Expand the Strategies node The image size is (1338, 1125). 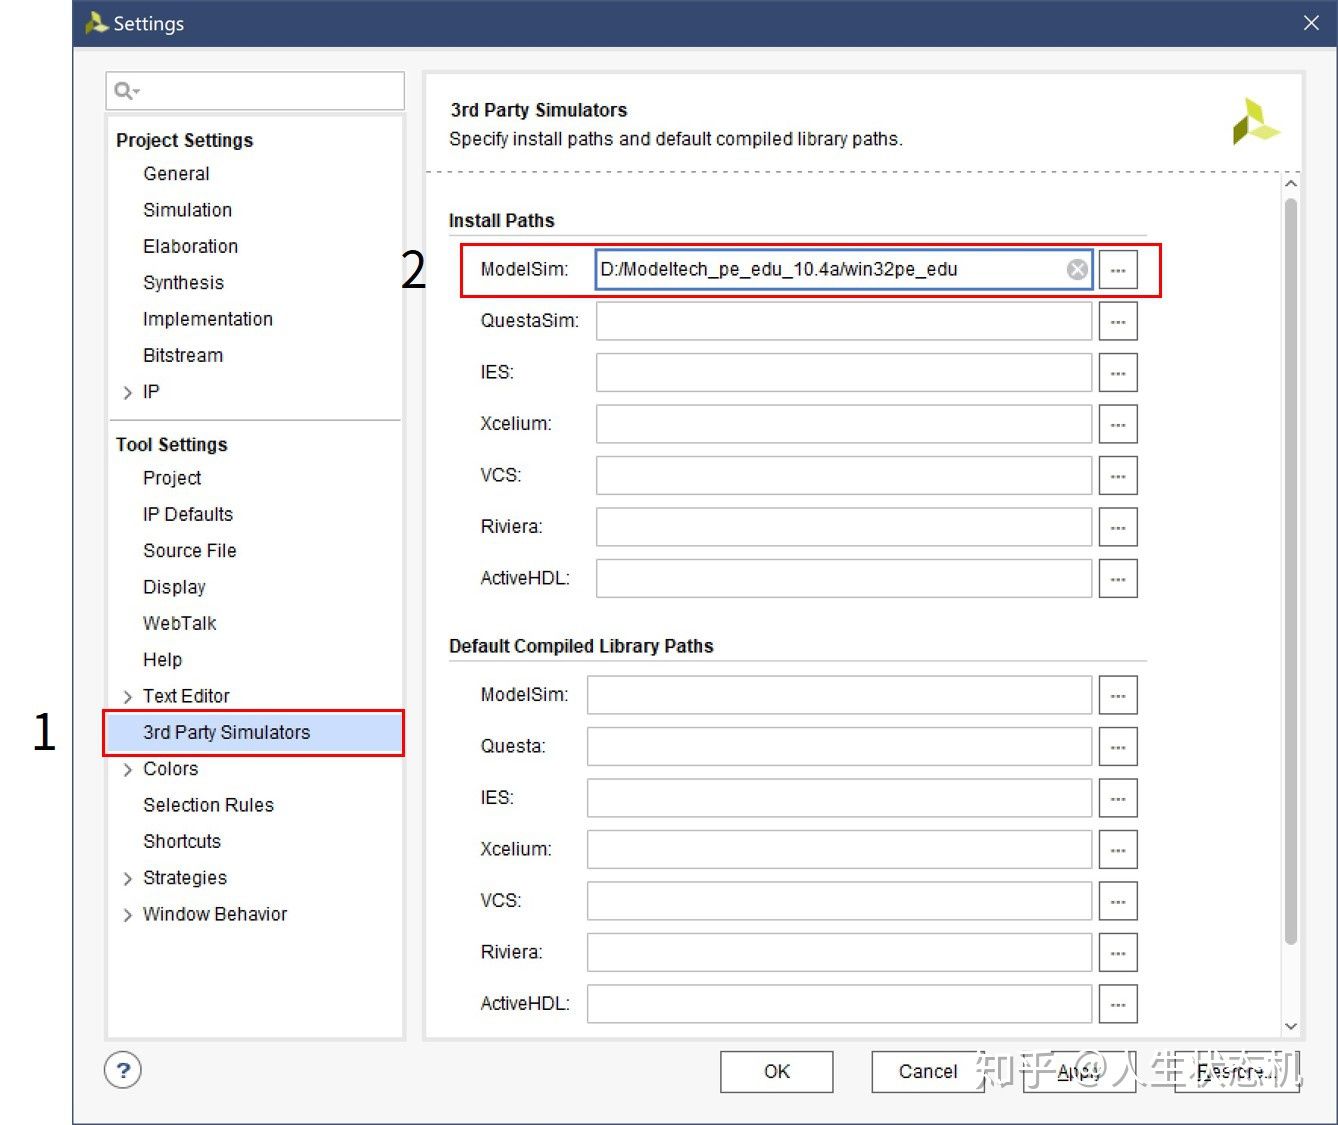(127, 879)
